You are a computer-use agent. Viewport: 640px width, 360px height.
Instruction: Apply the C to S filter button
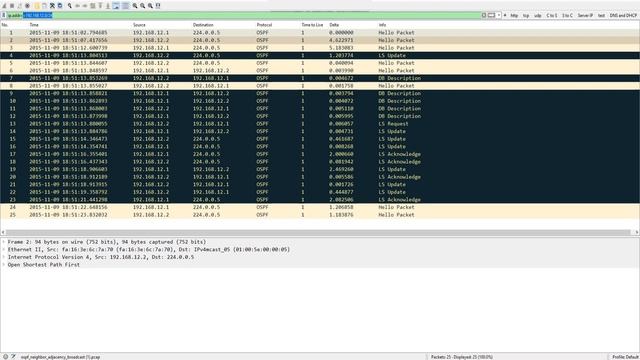click(552, 16)
